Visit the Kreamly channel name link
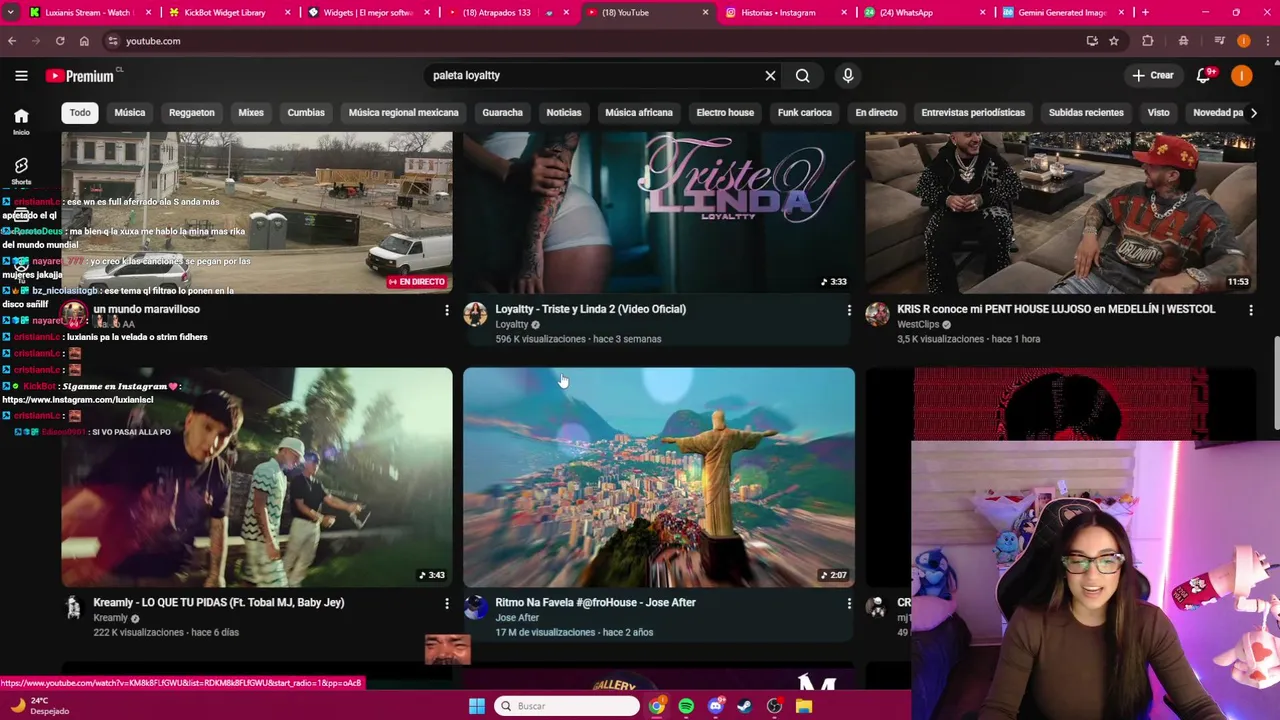1280x720 pixels. click(111, 618)
